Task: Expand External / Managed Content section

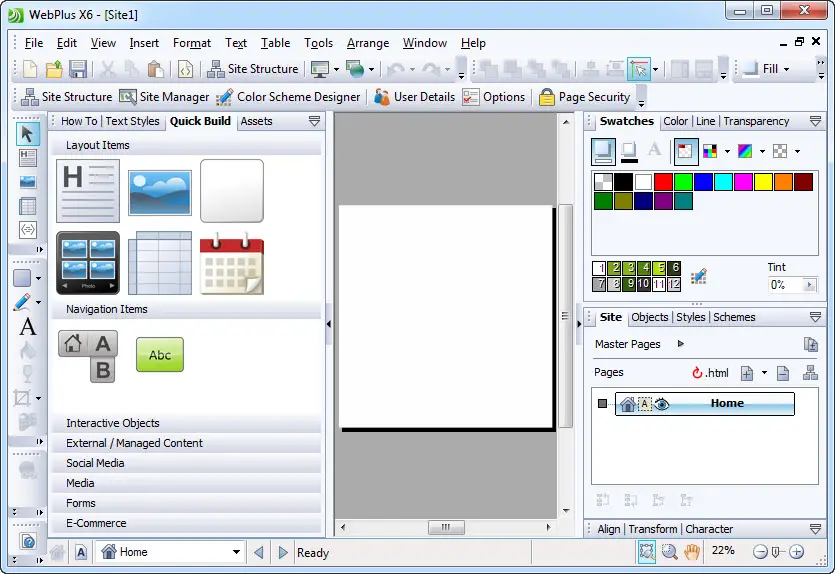Action: [186, 443]
